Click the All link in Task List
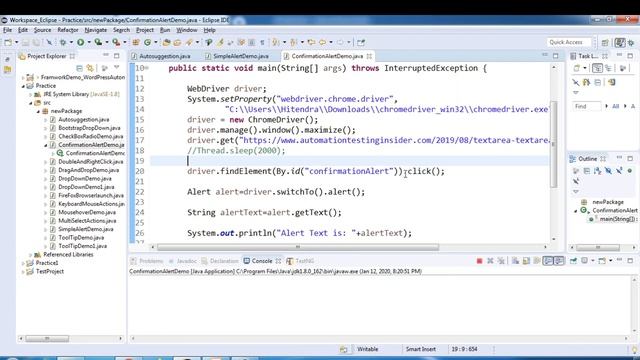This screenshot has height=360, width=640. tap(616, 106)
